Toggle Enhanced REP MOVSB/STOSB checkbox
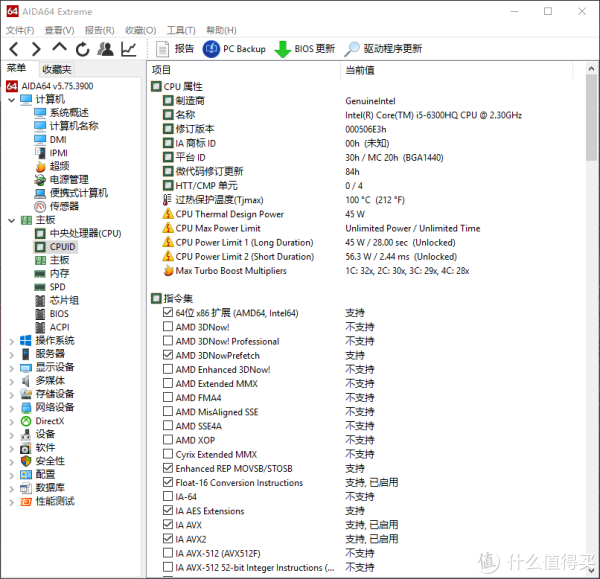 point(168,468)
